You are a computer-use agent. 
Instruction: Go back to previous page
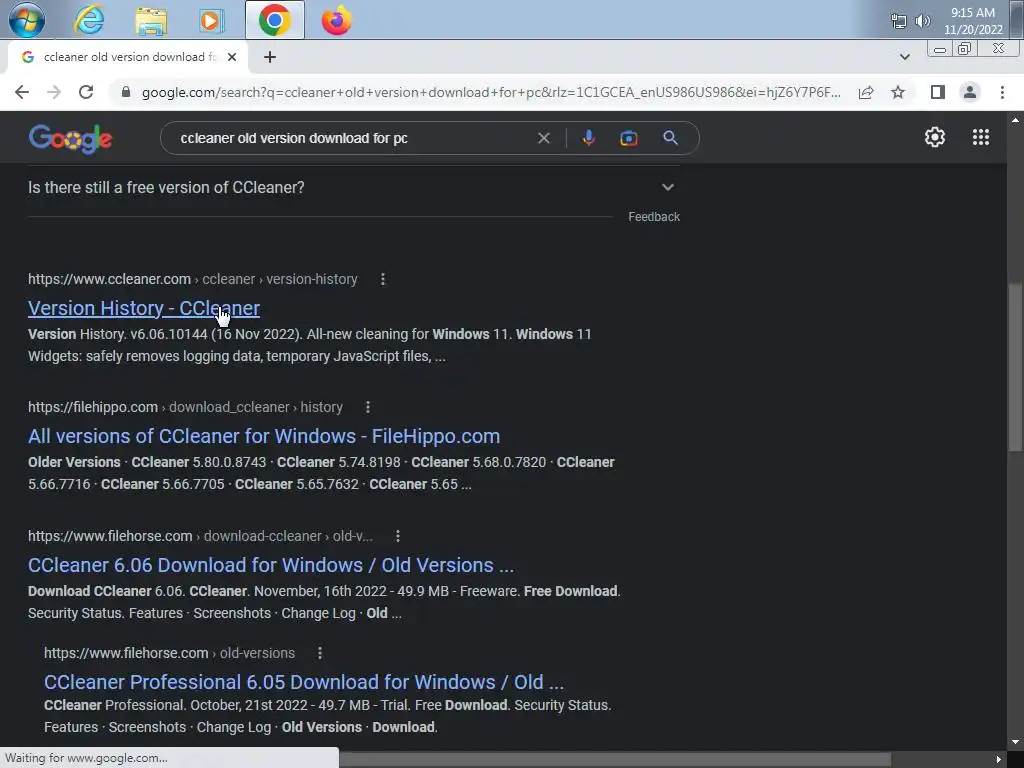point(22,92)
